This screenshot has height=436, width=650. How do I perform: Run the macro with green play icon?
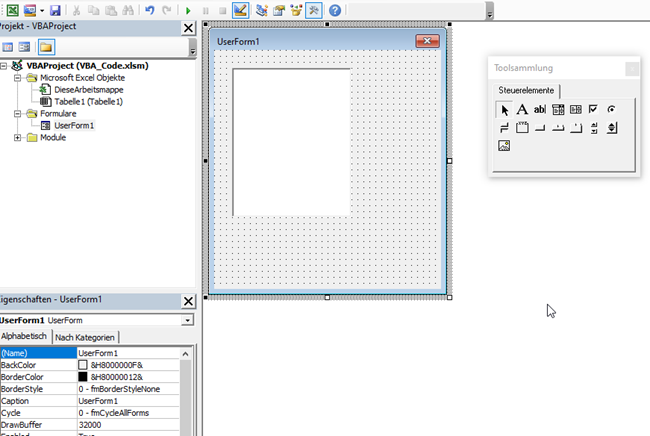coord(188,10)
